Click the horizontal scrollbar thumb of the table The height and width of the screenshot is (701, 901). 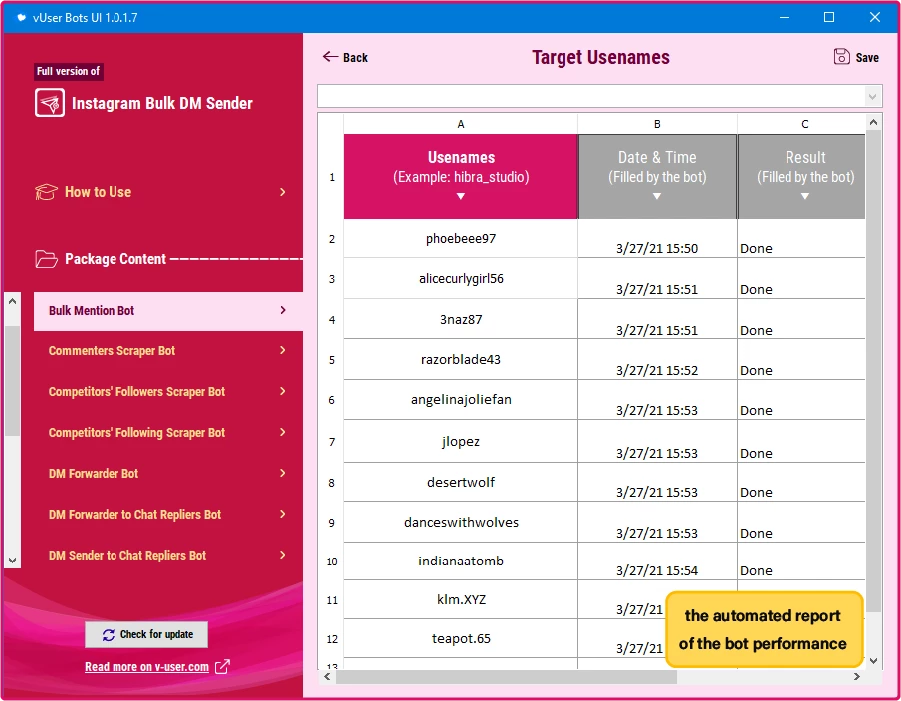click(x=506, y=677)
